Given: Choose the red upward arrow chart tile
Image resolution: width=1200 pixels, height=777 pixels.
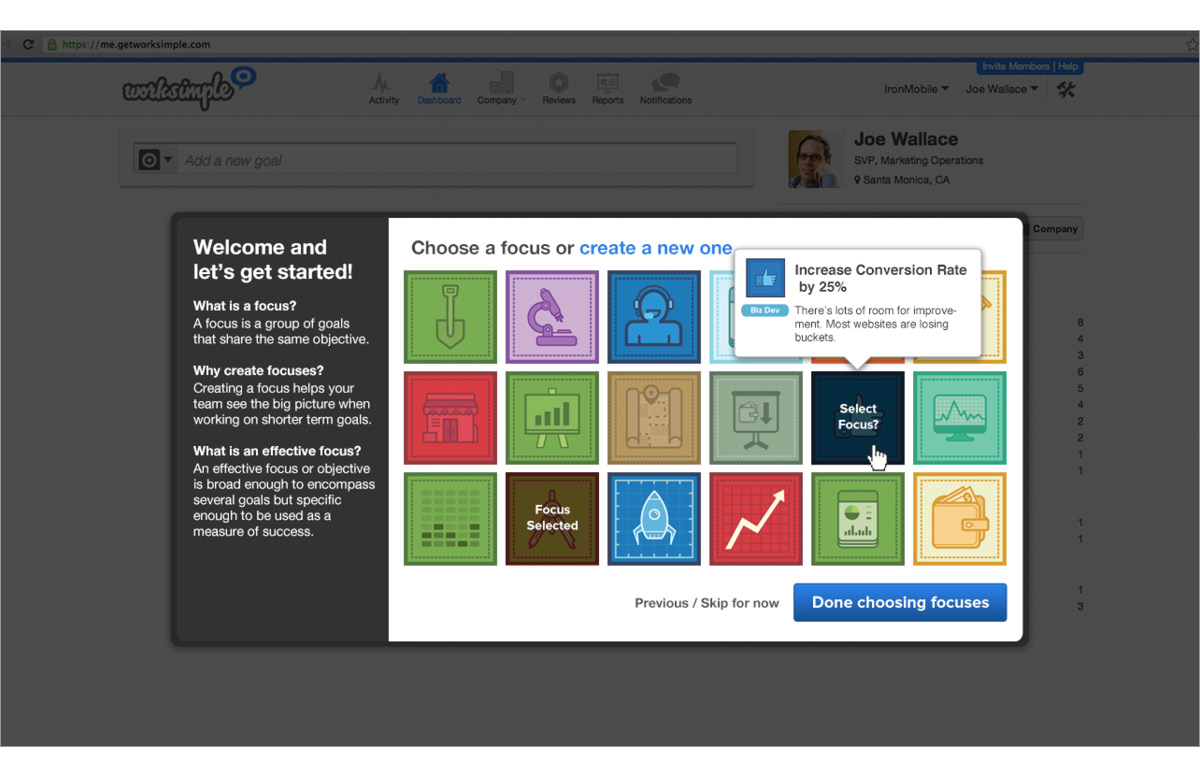Looking at the screenshot, I should coord(756,519).
